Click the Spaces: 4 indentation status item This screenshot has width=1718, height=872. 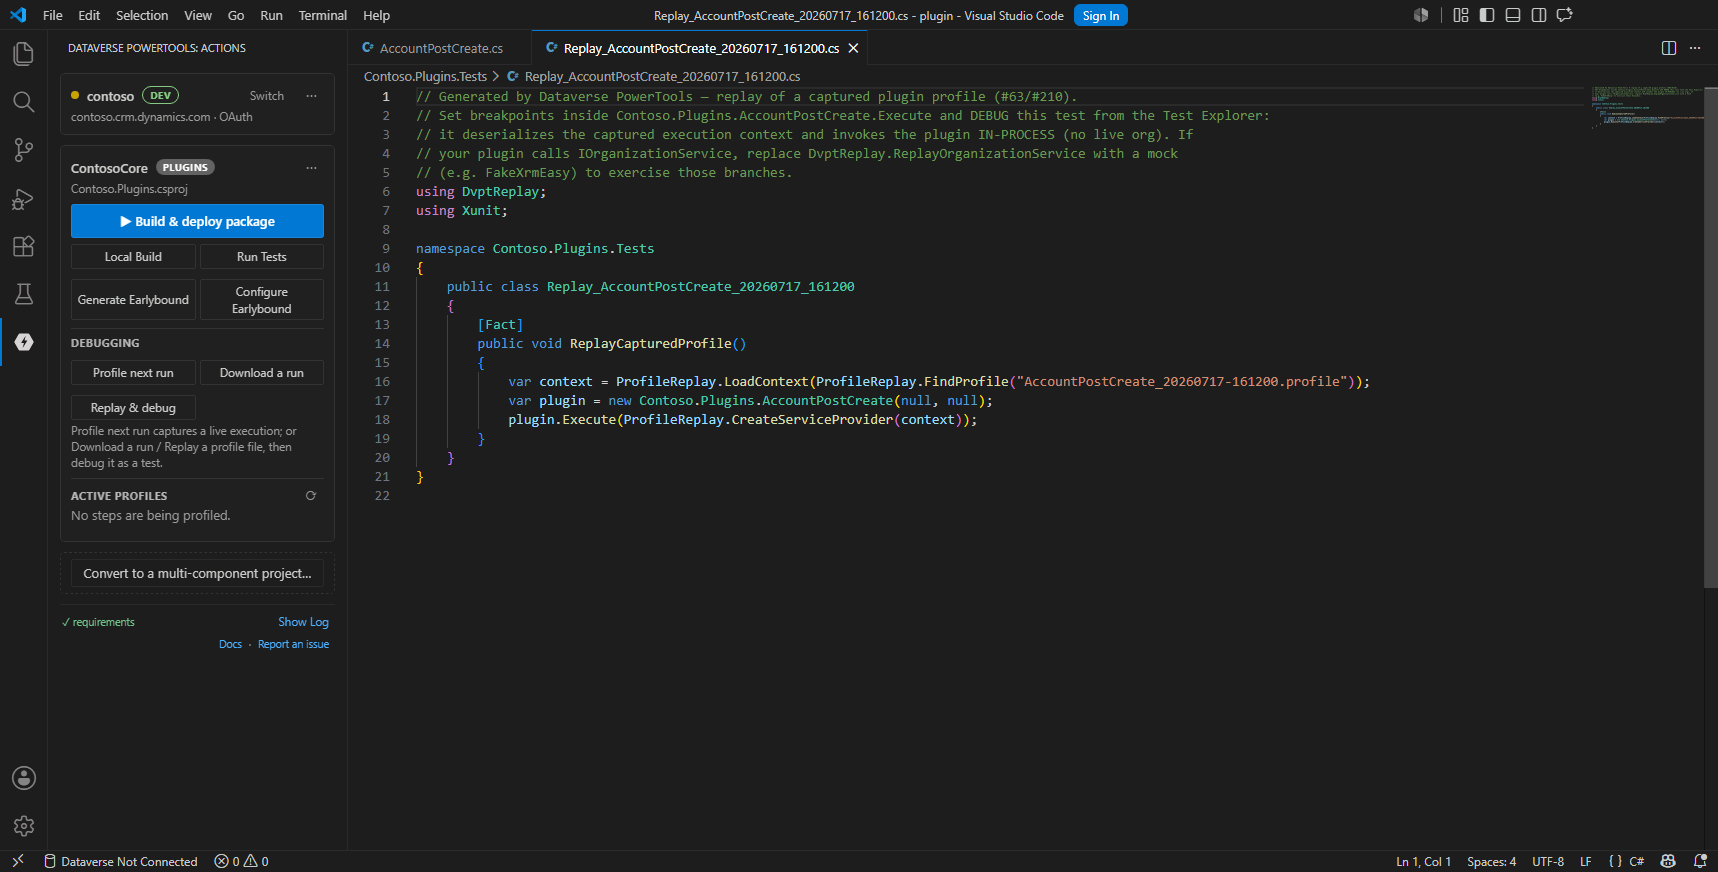(1491, 861)
